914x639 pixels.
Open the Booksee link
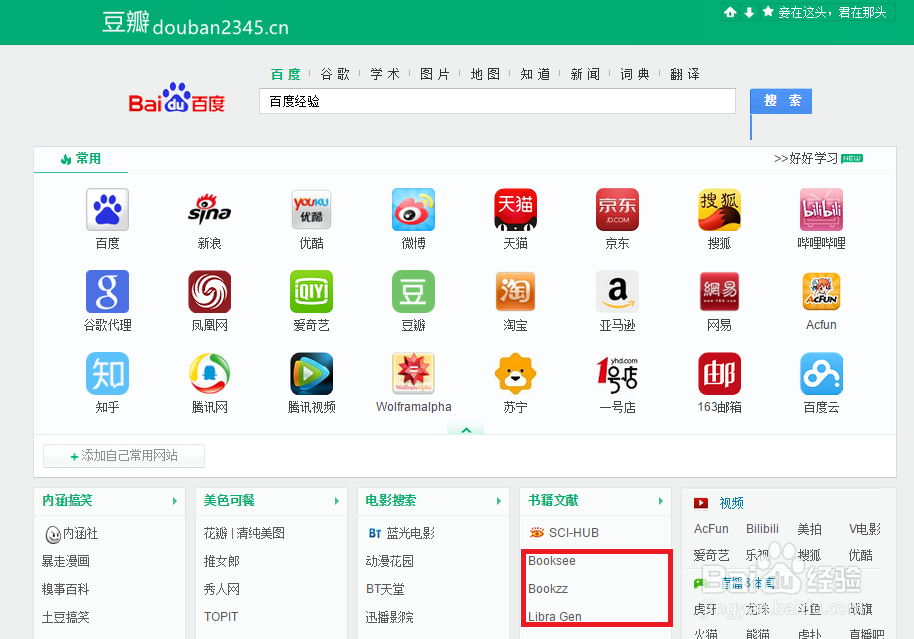pyautogui.click(x=552, y=560)
